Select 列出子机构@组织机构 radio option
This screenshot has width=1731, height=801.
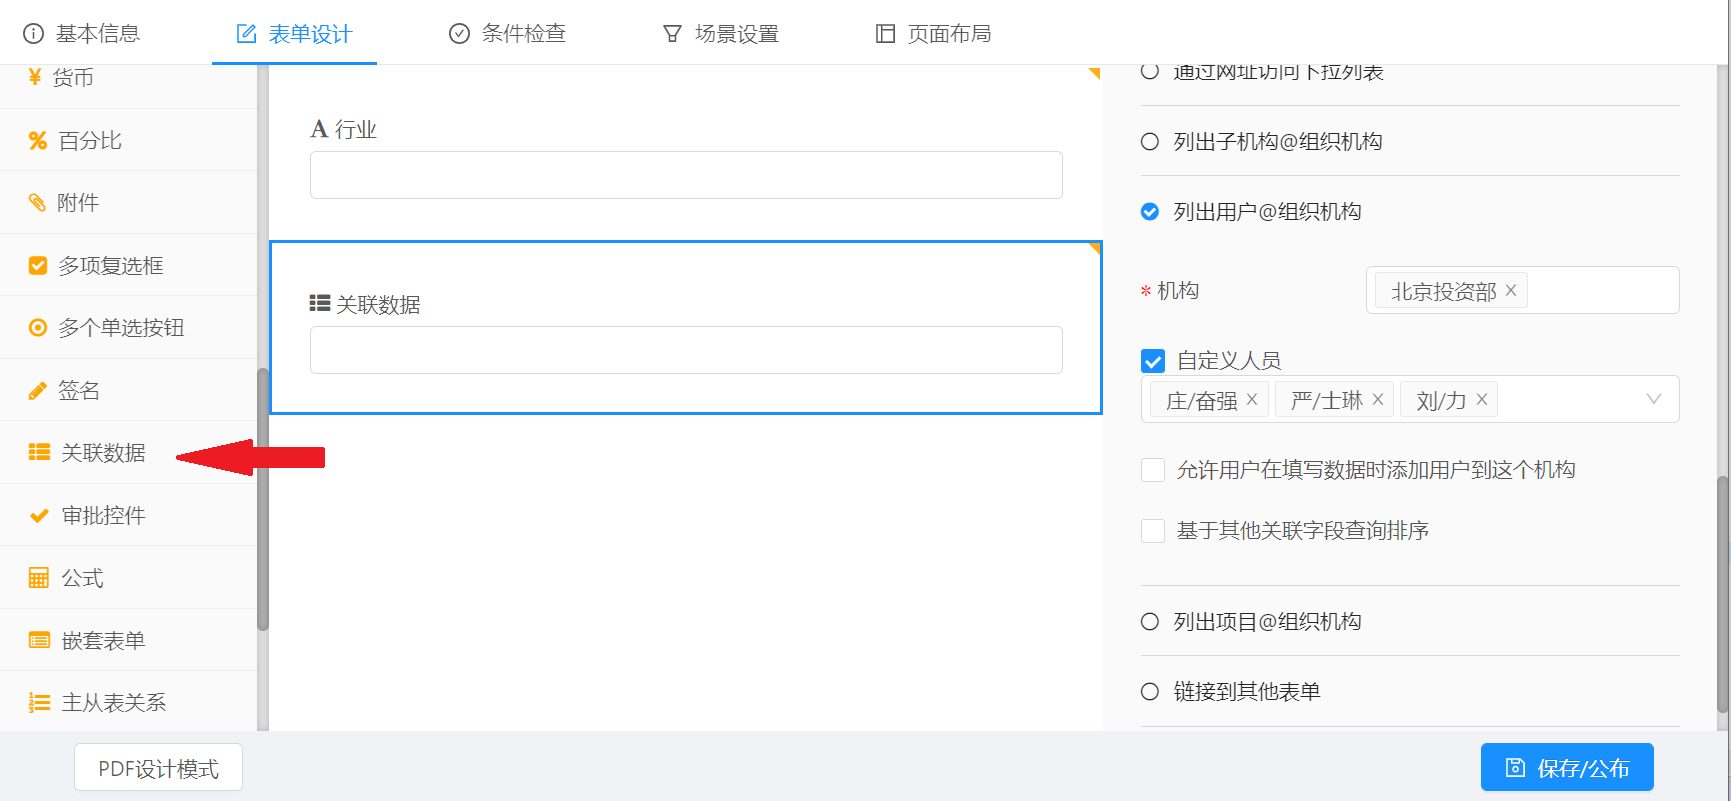click(x=1150, y=142)
